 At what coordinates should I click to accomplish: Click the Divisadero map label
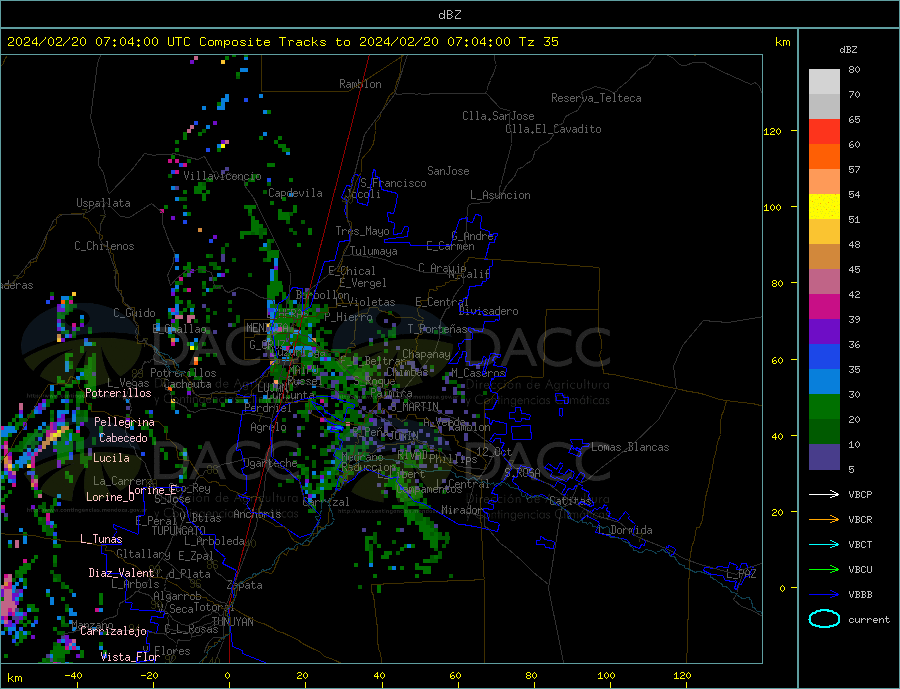(x=488, y=311)
